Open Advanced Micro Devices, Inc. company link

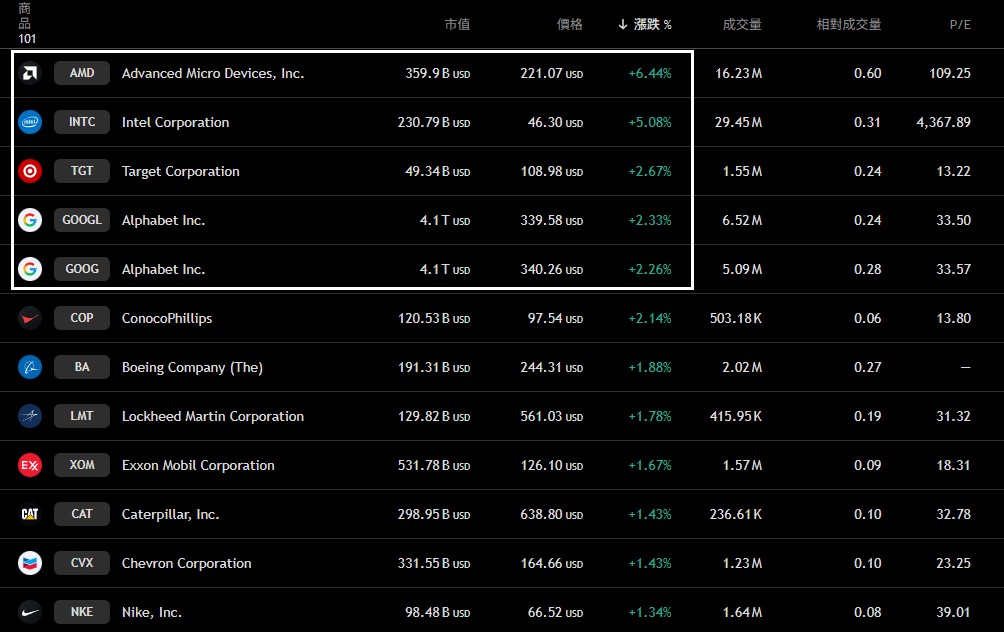point(213,73)
